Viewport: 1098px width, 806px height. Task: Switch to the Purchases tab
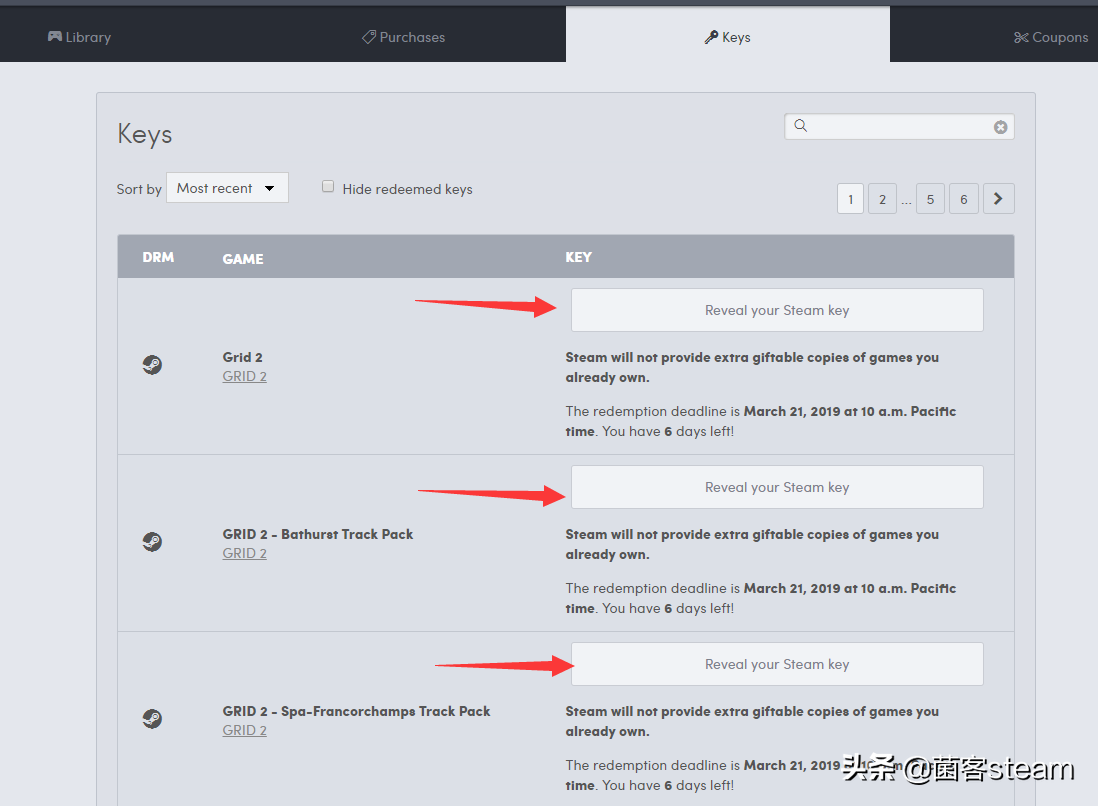(x=403, y=37)
